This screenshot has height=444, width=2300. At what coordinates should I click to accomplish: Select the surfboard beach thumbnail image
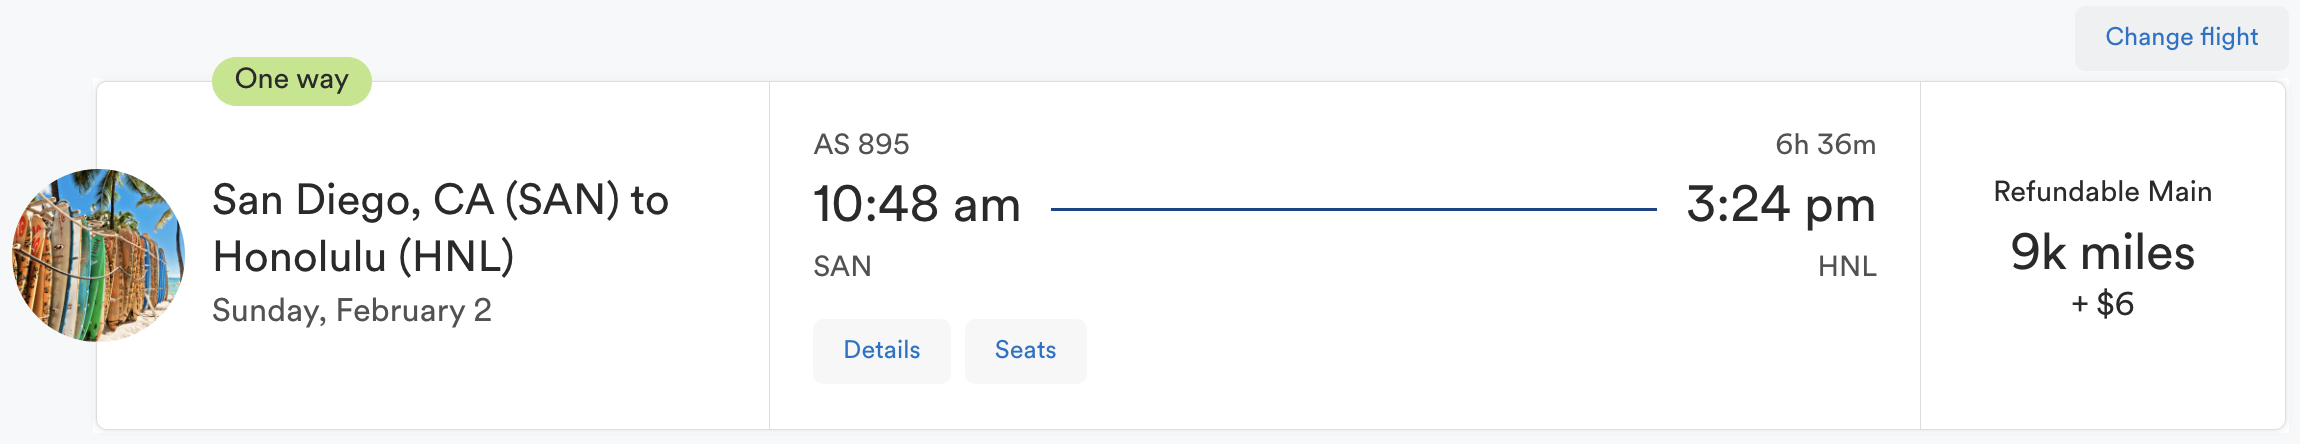(x=98, y=255)
